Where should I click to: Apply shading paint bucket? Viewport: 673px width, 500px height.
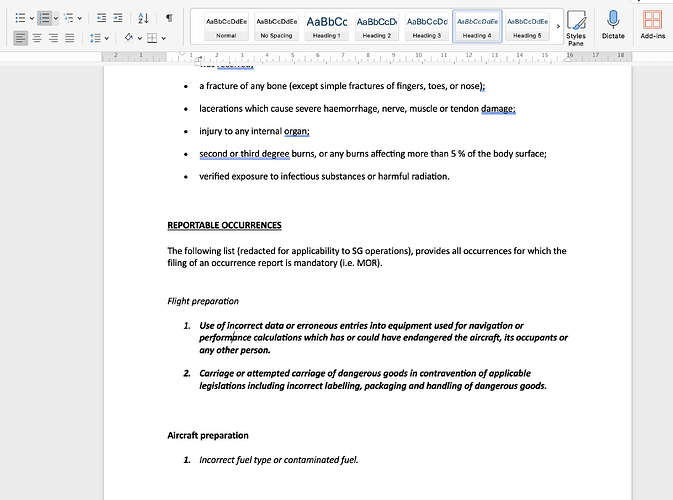coord(128,38)
